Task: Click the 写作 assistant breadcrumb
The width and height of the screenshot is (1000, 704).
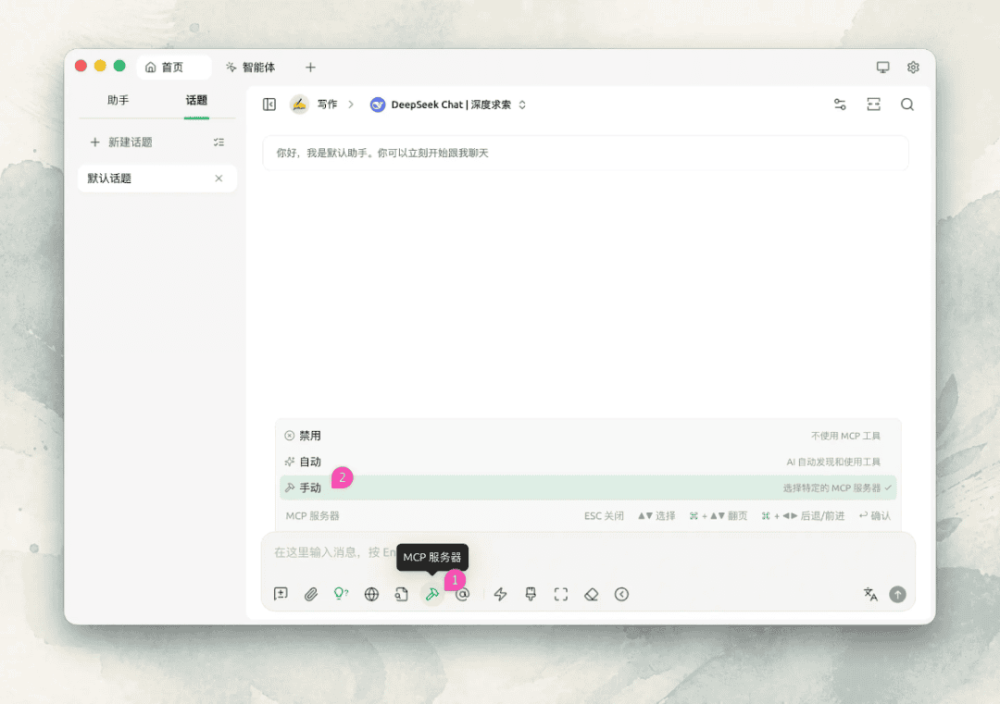Action: tap(327, 105)
